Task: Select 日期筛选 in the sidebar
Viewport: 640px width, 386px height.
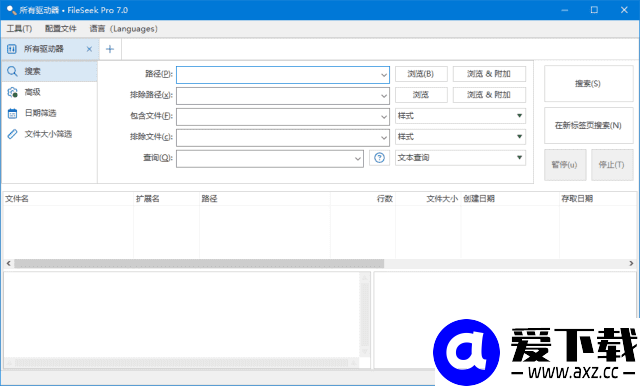Action: tap(49, 113)
